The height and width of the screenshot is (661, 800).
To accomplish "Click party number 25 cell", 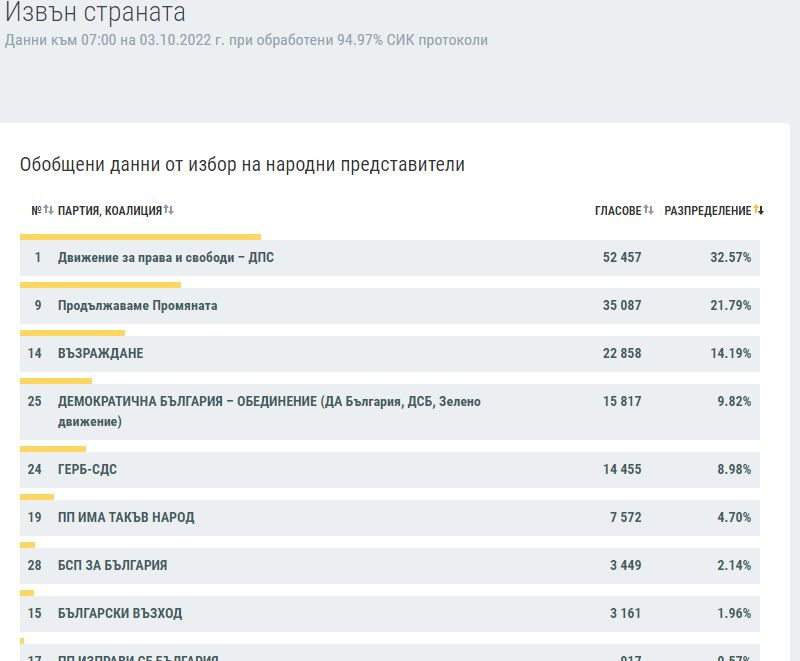I will (35, 401).
